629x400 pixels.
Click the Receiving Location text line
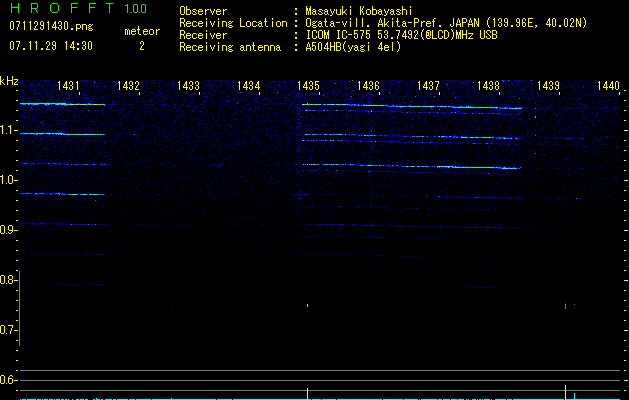(x=383, y=23)
